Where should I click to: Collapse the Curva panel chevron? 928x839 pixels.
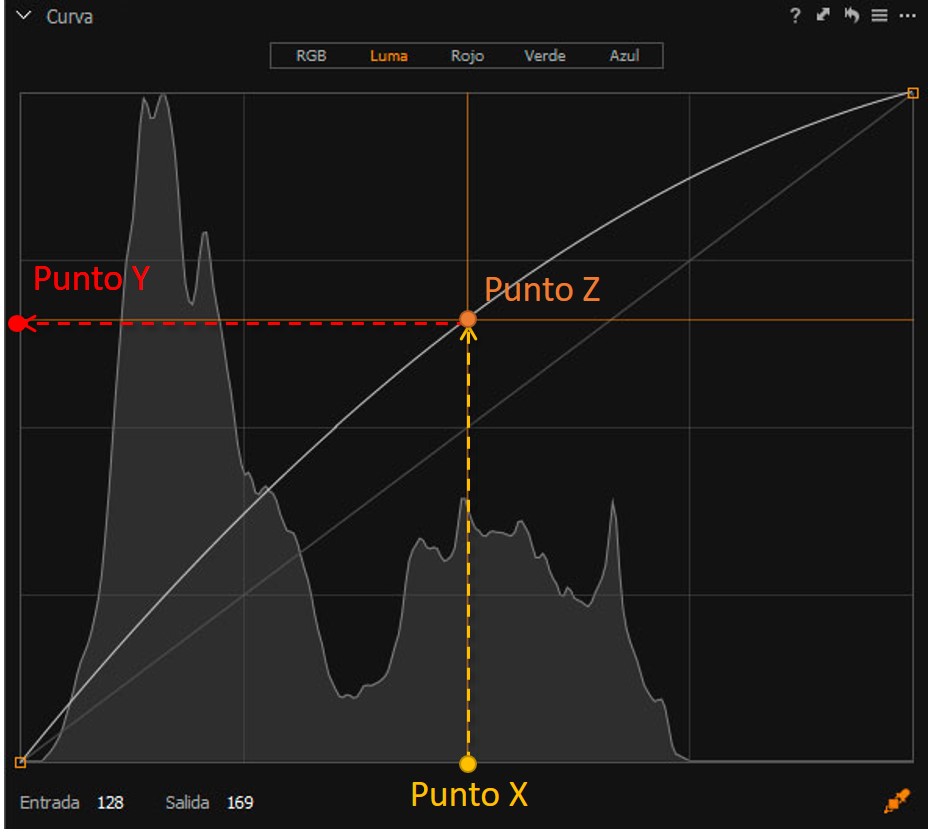coord(24,17)
